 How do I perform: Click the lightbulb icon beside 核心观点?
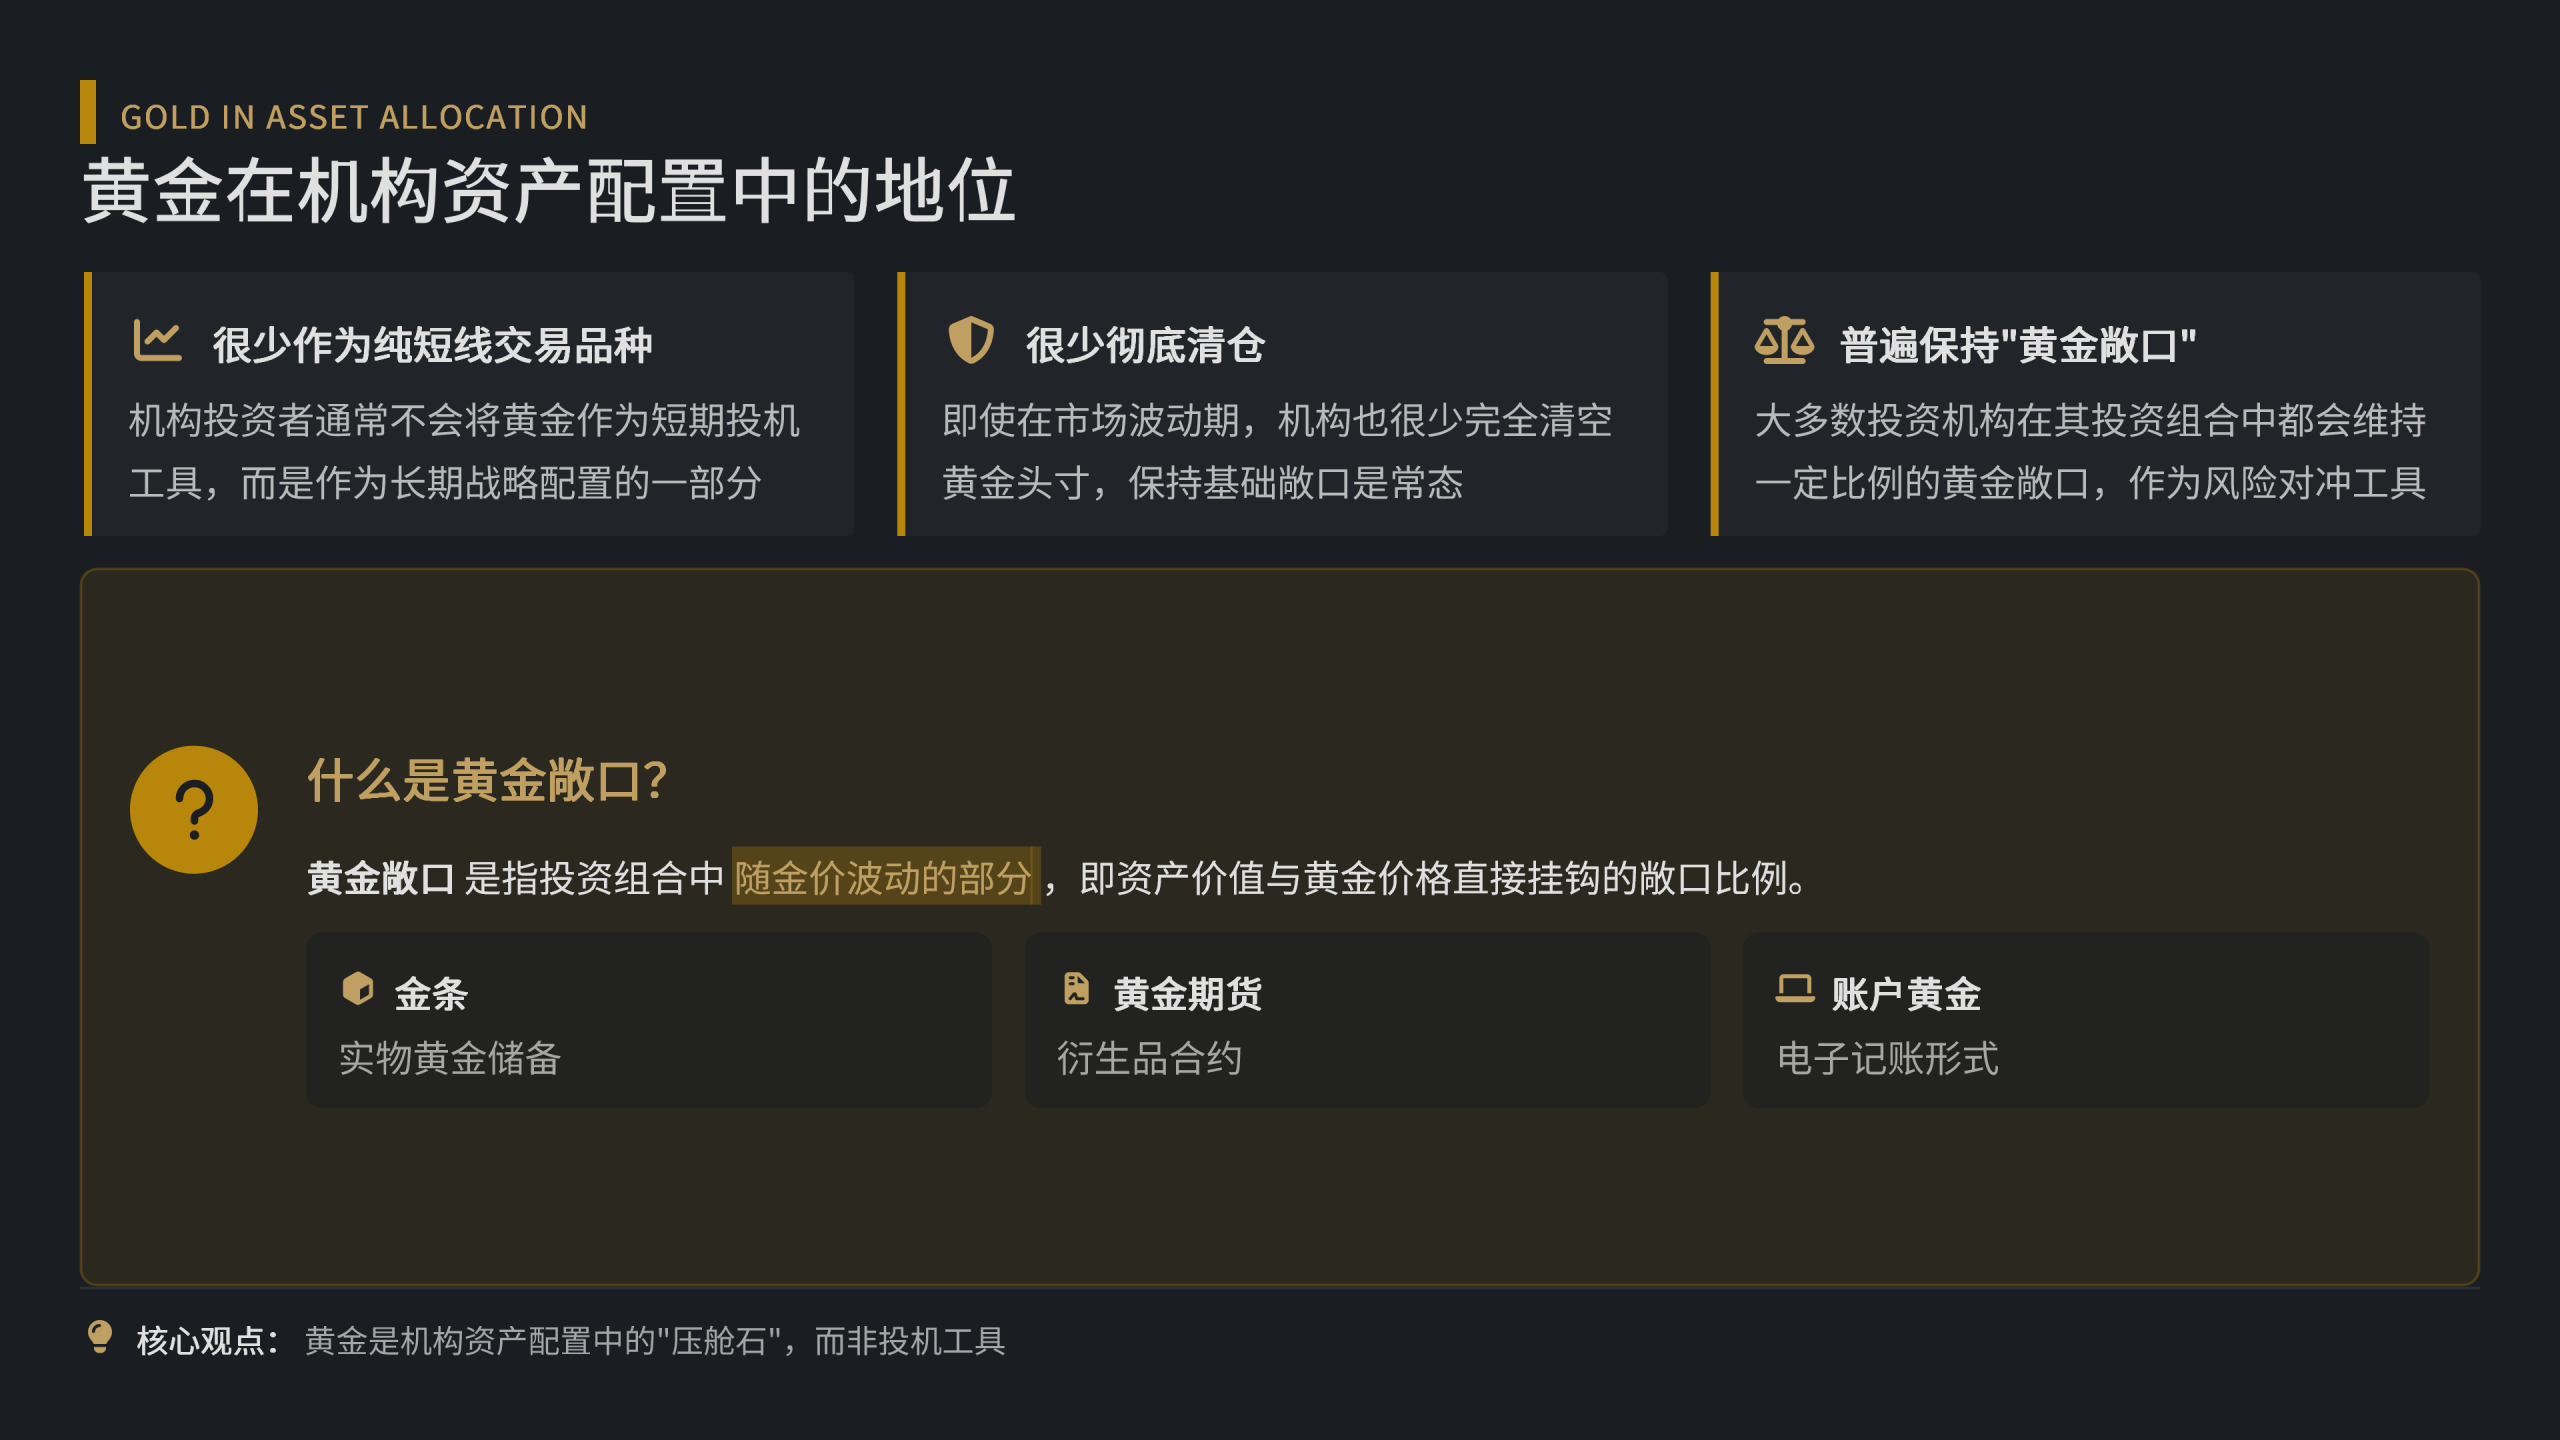tap(100, 1337)
